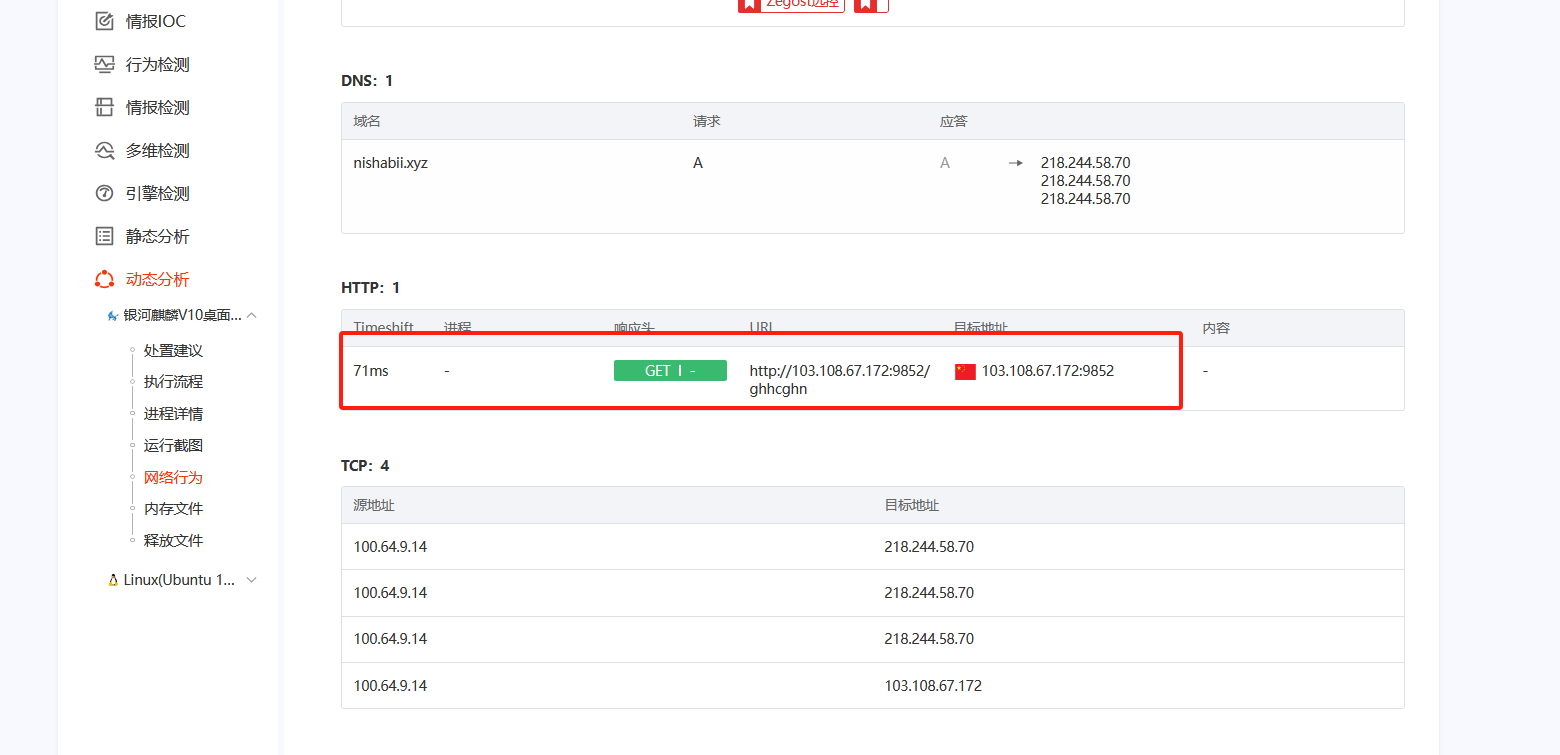Viewport: 1560px width, 755px height.
Task: Click the 多维检测 search icon
Action: point(104,150)
